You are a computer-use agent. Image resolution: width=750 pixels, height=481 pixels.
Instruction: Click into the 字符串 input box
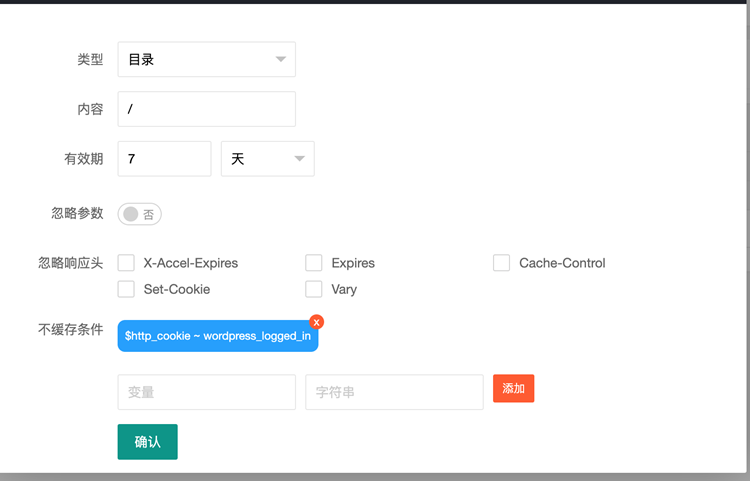(394, 392)
